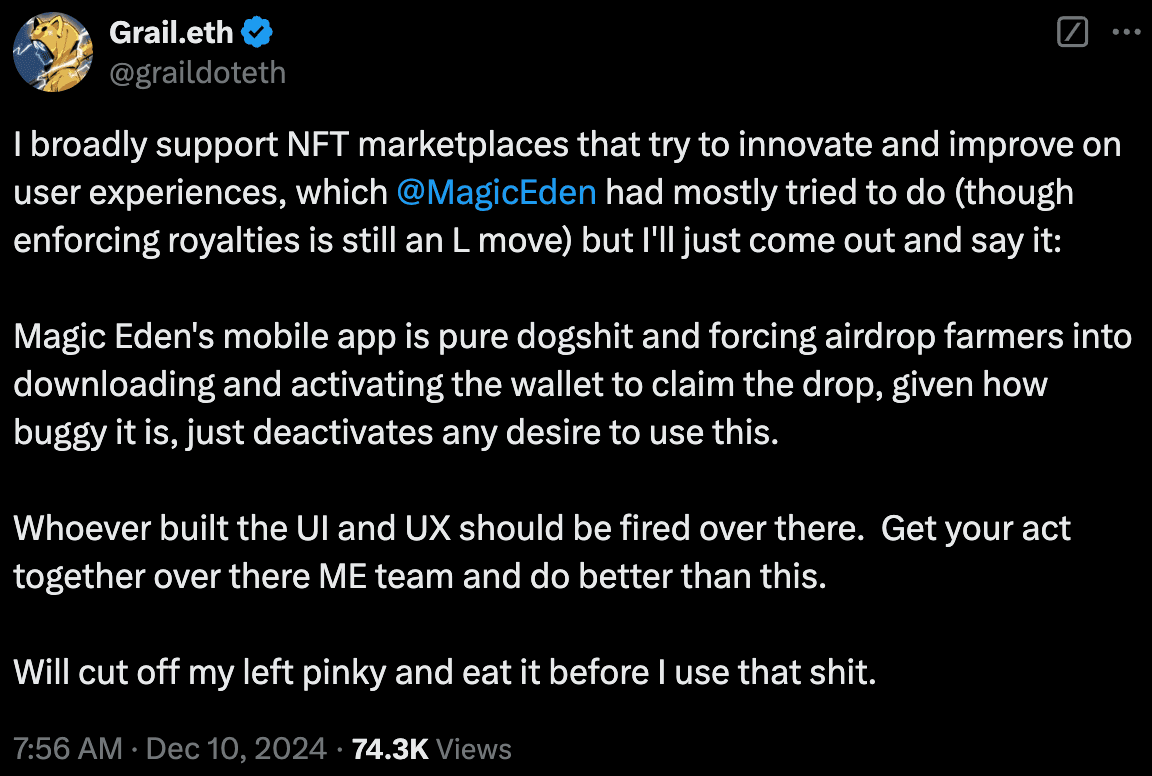This screenshot has width=1152, height=776.
Task: Click the phrase "enforcing royalties is still an L move"
Action: click(x=292, y=240)
